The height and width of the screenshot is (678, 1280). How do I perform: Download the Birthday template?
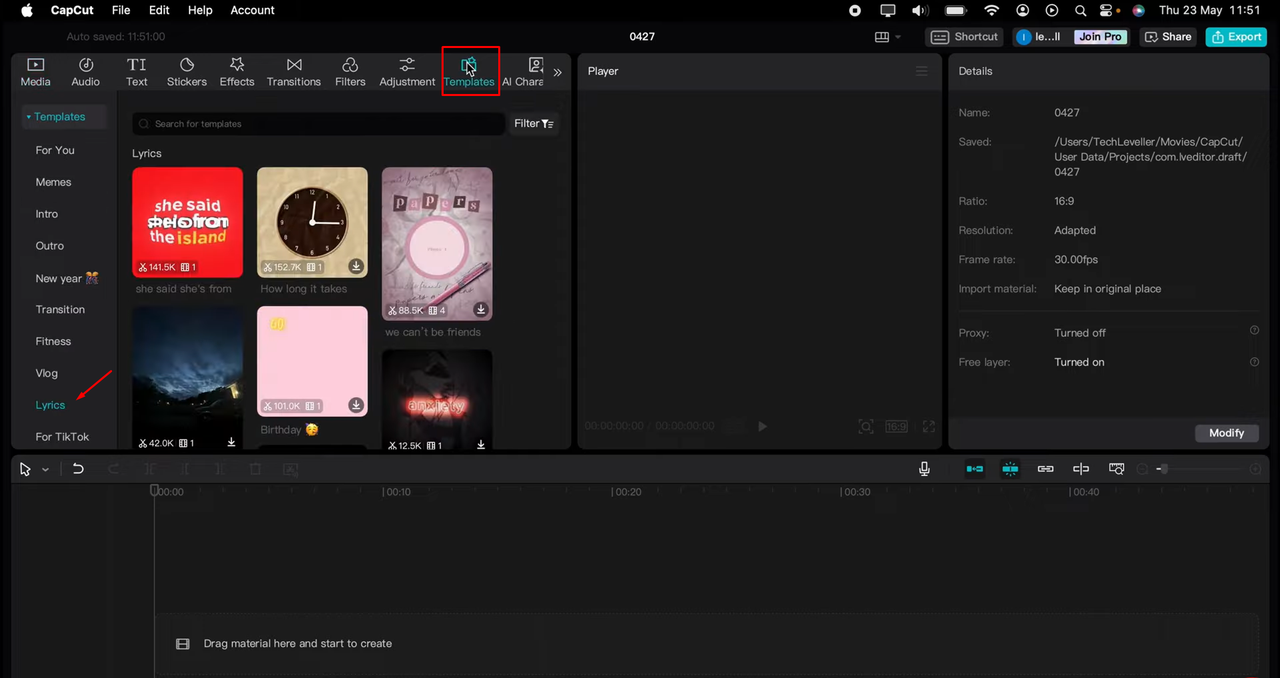point(356,405)
